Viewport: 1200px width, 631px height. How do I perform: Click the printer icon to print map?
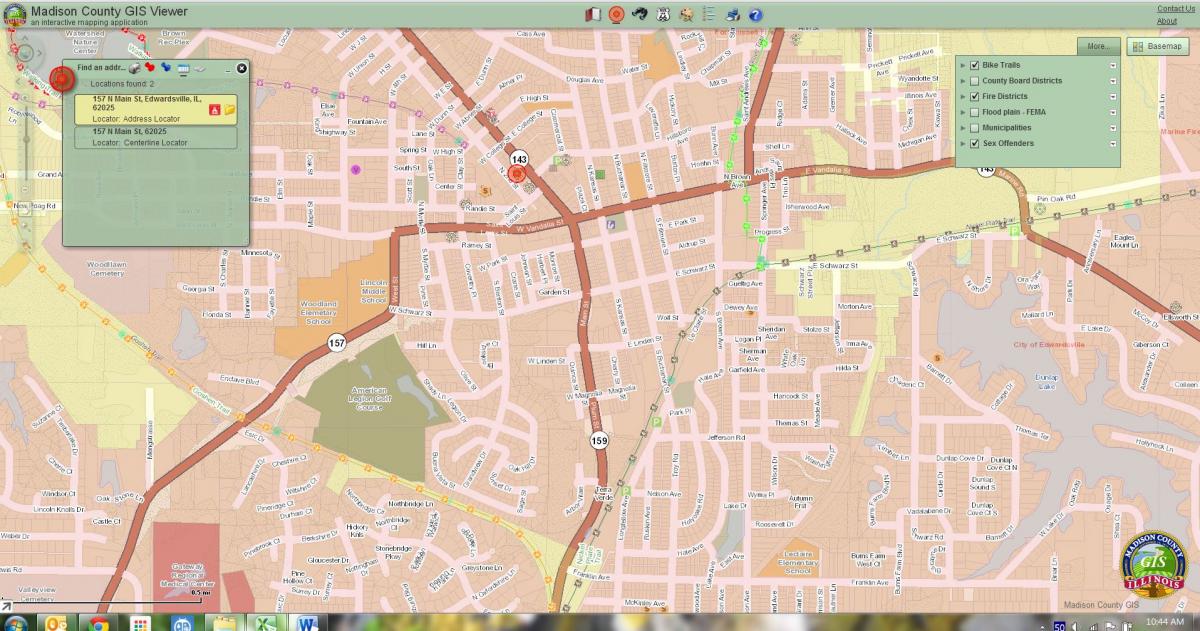pos(733,14)
